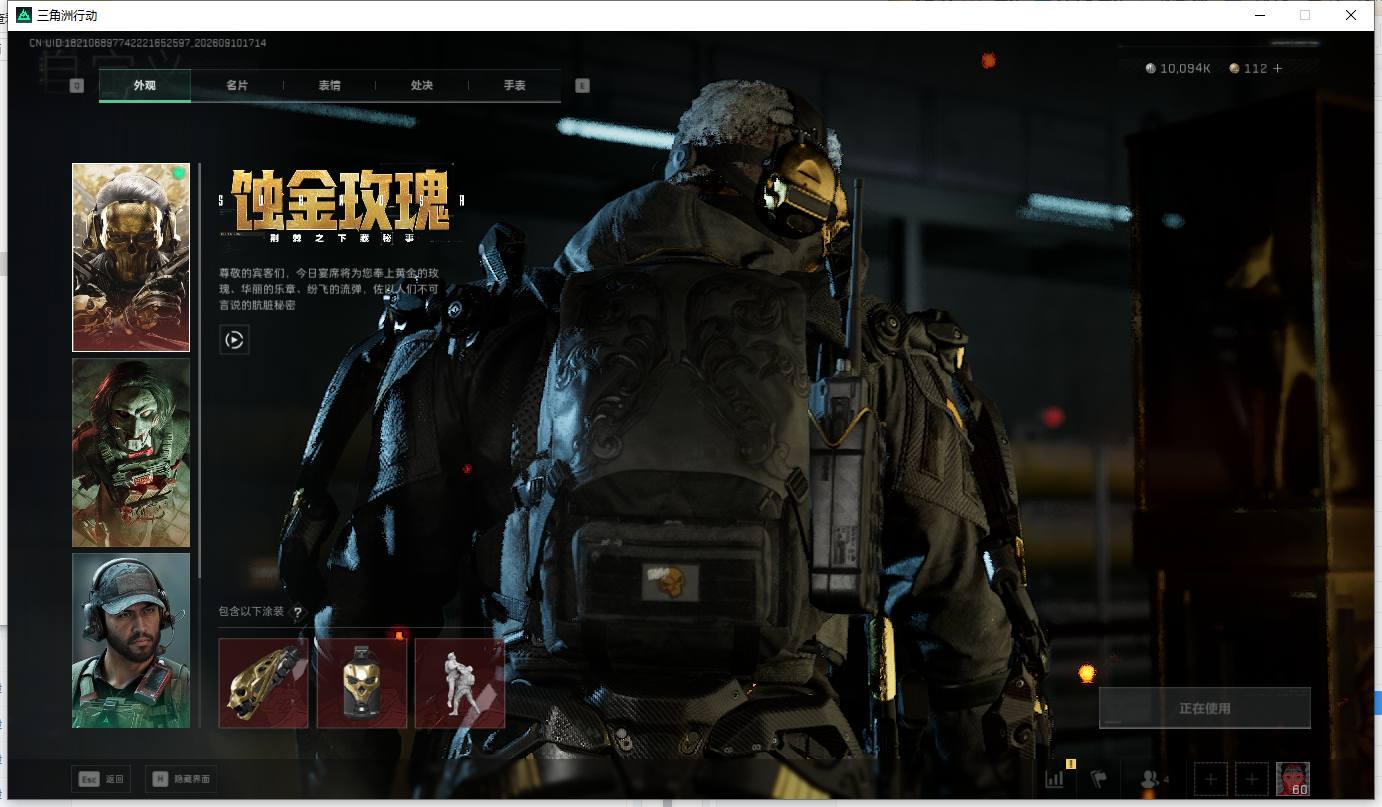This screenshot has height=807, width=1382.
Task: View the white figures execution item
Action: [460, 683]
